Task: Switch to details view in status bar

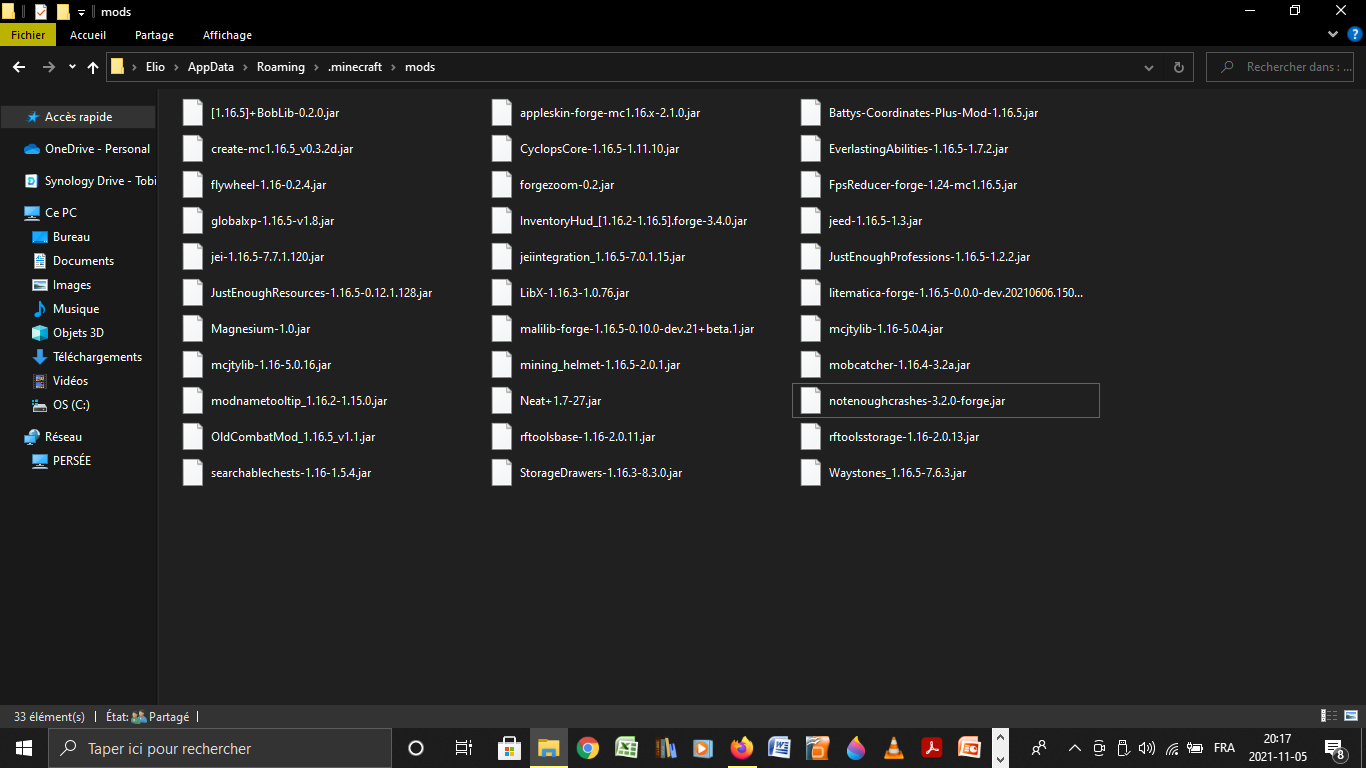Action: coord(1329,716)
